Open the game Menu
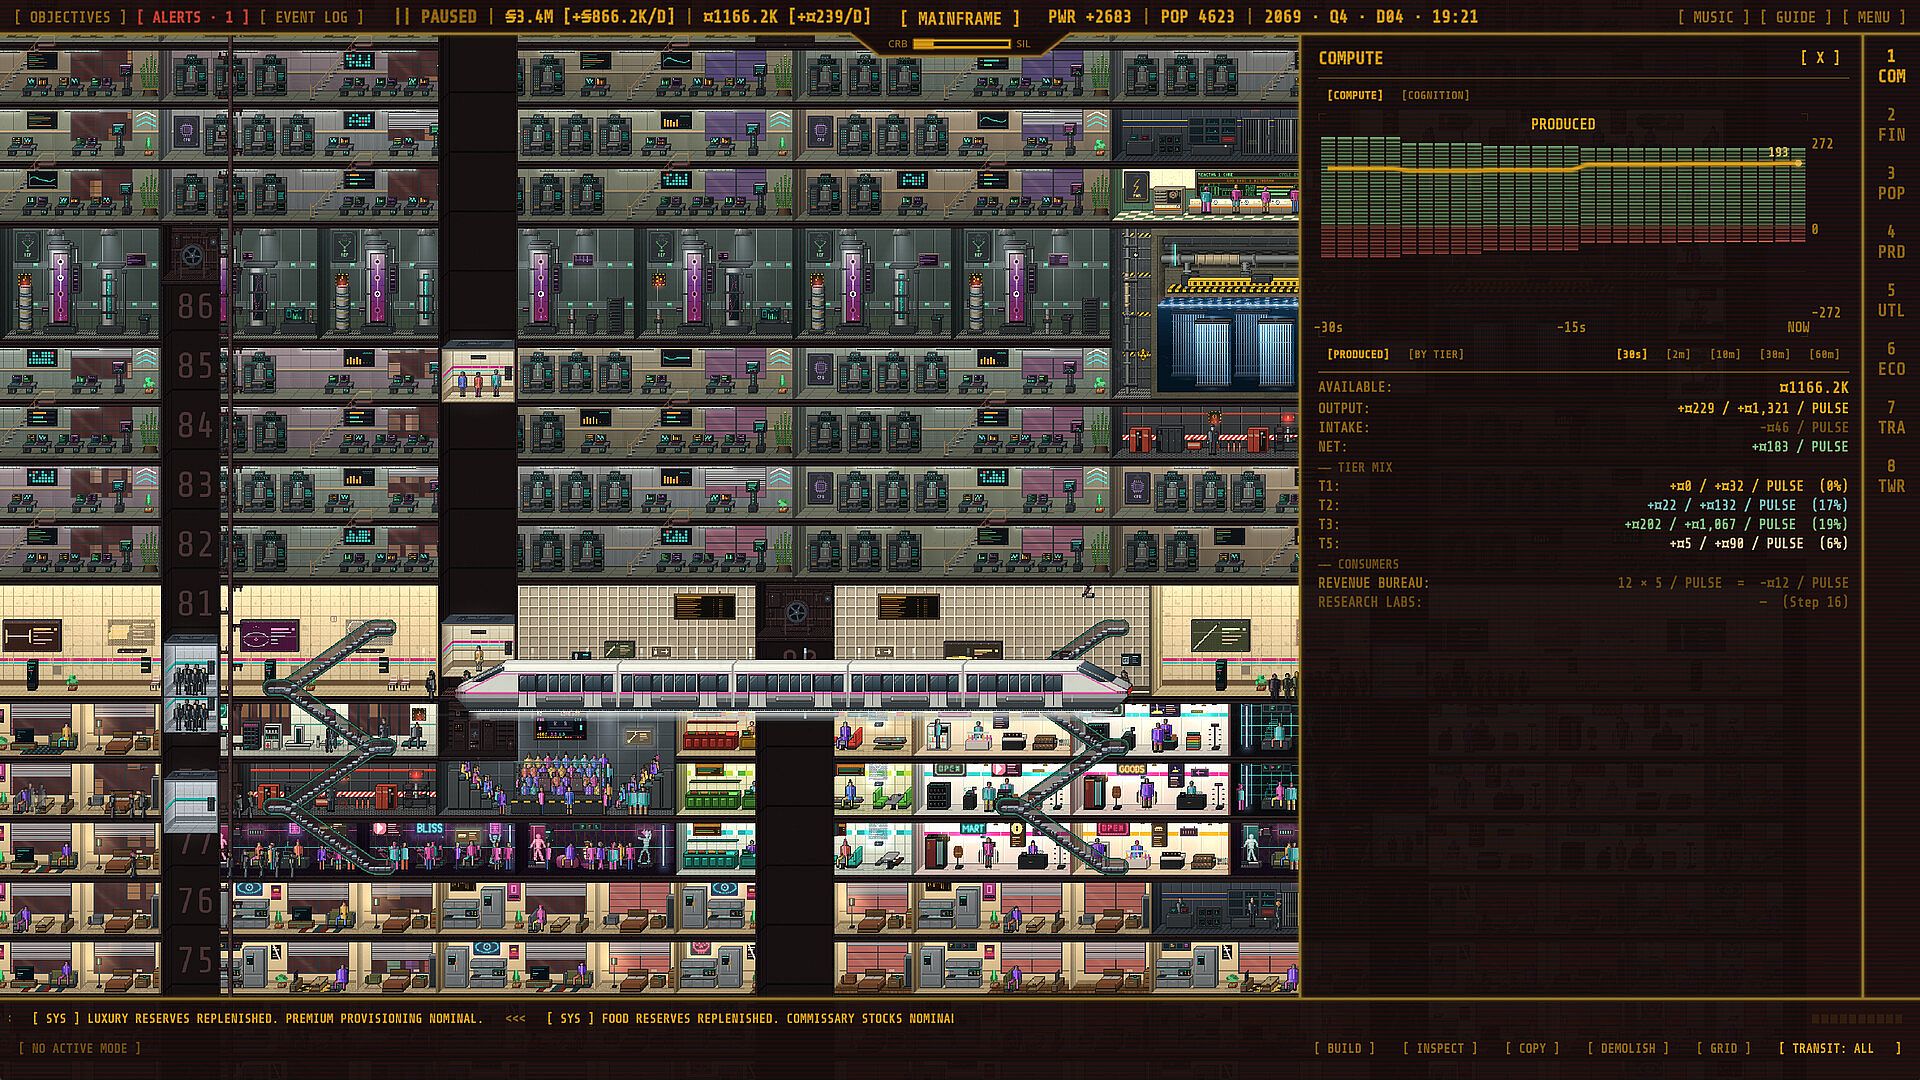The height and width of the screenshot is (1080, 1920). (x=1873, y=17)
